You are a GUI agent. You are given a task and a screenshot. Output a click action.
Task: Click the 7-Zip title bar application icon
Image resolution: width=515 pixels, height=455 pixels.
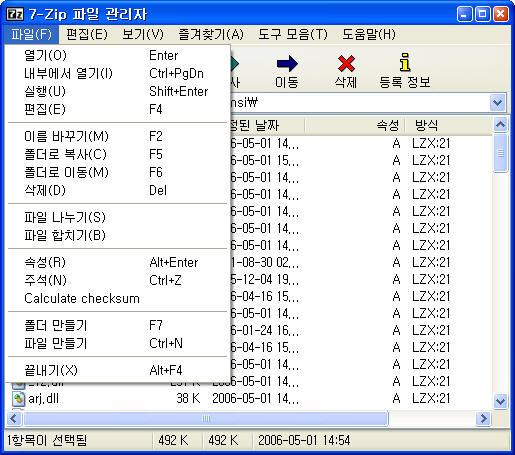[x=15, y=14]
